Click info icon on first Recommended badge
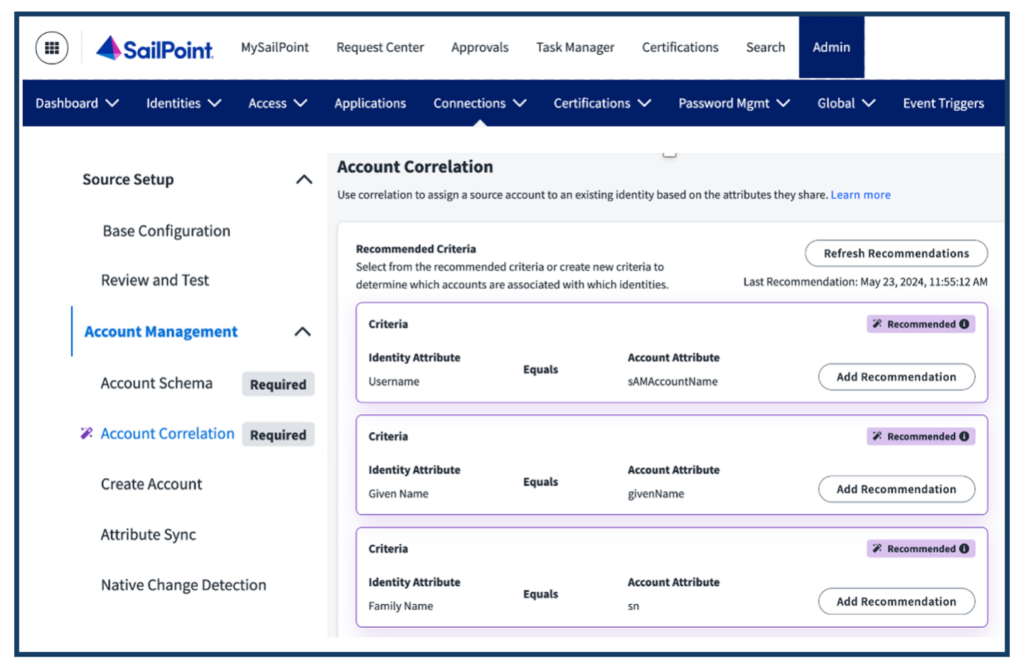The height and width of the screenshot is (670, 1024). click(x=964, y=325)
